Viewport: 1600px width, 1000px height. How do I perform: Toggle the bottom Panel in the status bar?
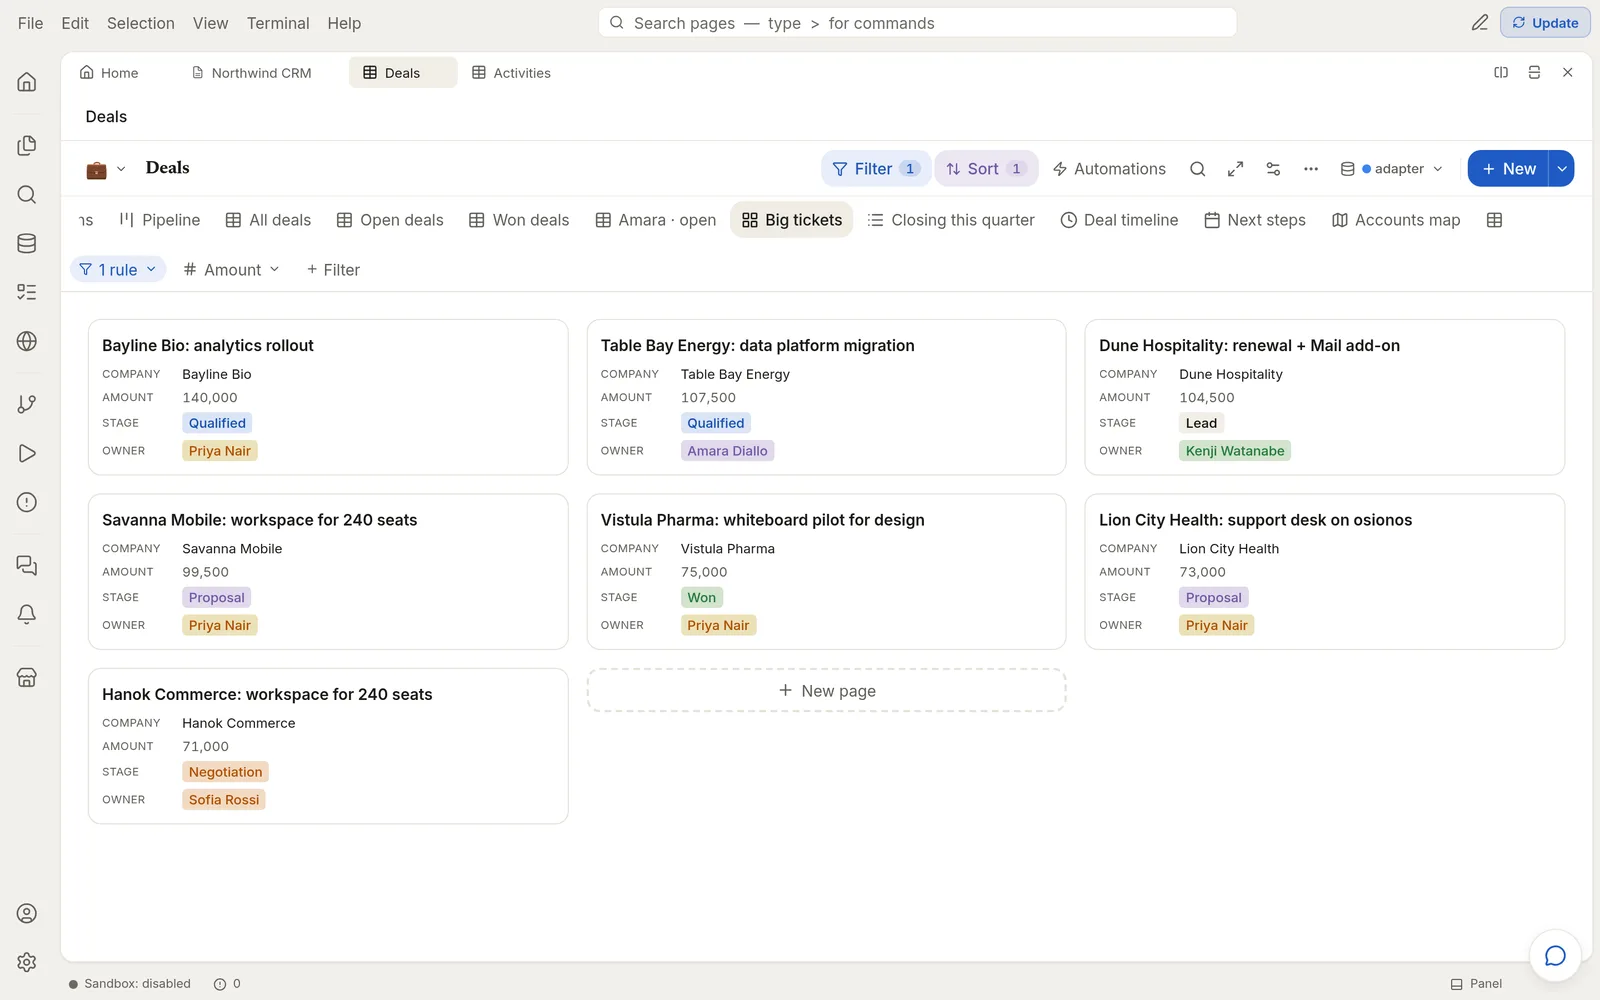[1477, 984]
